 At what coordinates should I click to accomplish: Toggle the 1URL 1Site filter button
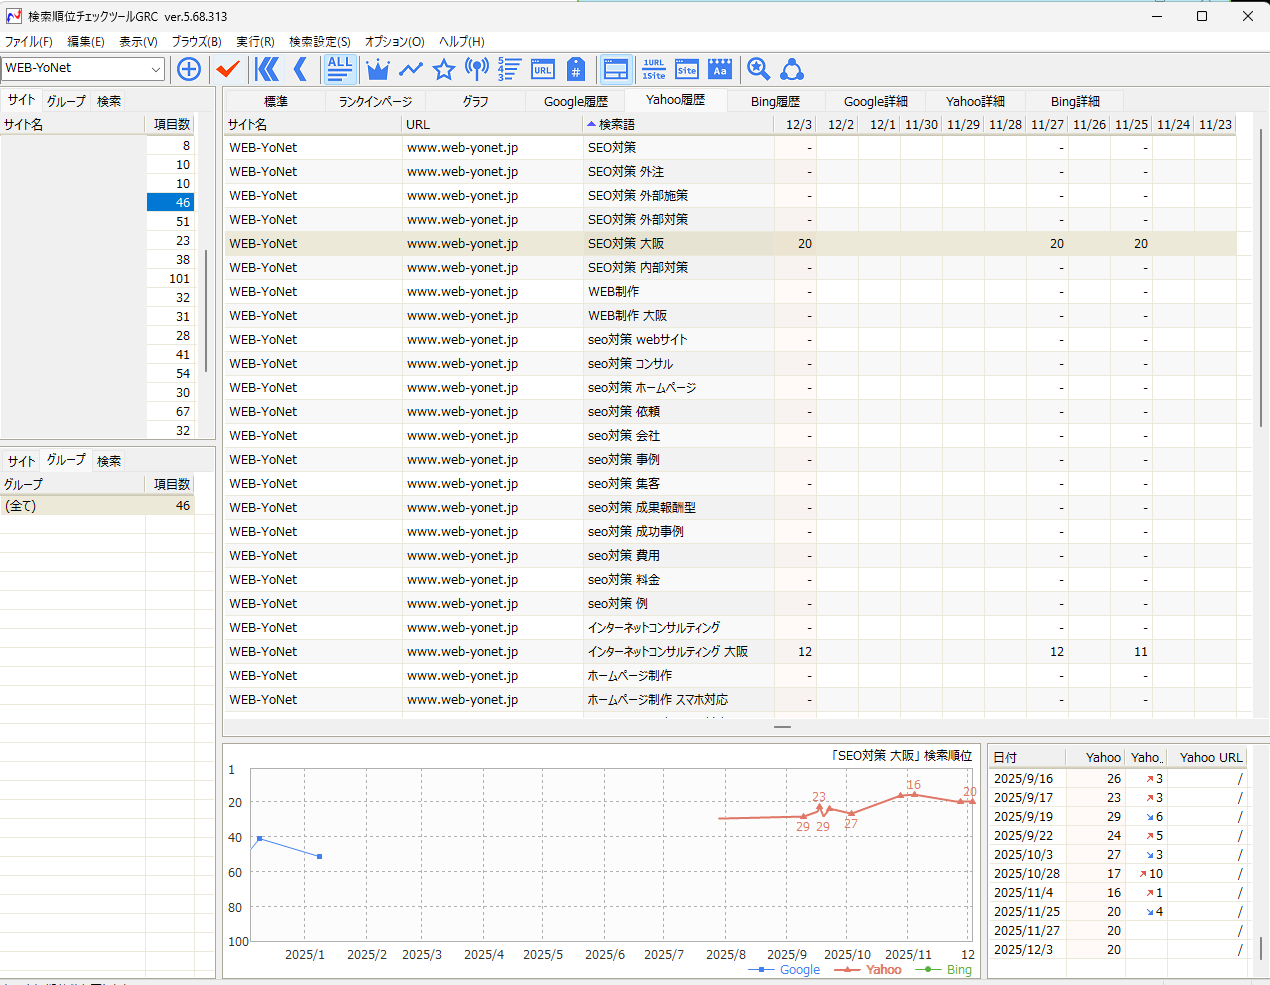point(653,69)
